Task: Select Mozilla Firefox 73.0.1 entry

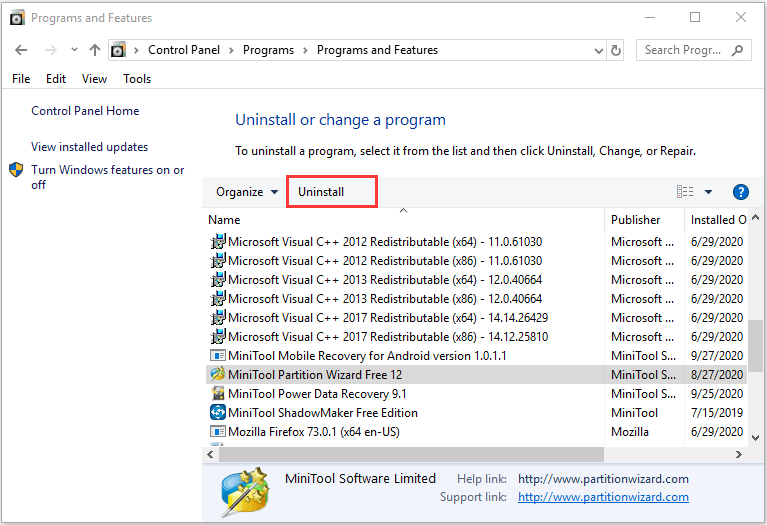Action: pos(476,432)
